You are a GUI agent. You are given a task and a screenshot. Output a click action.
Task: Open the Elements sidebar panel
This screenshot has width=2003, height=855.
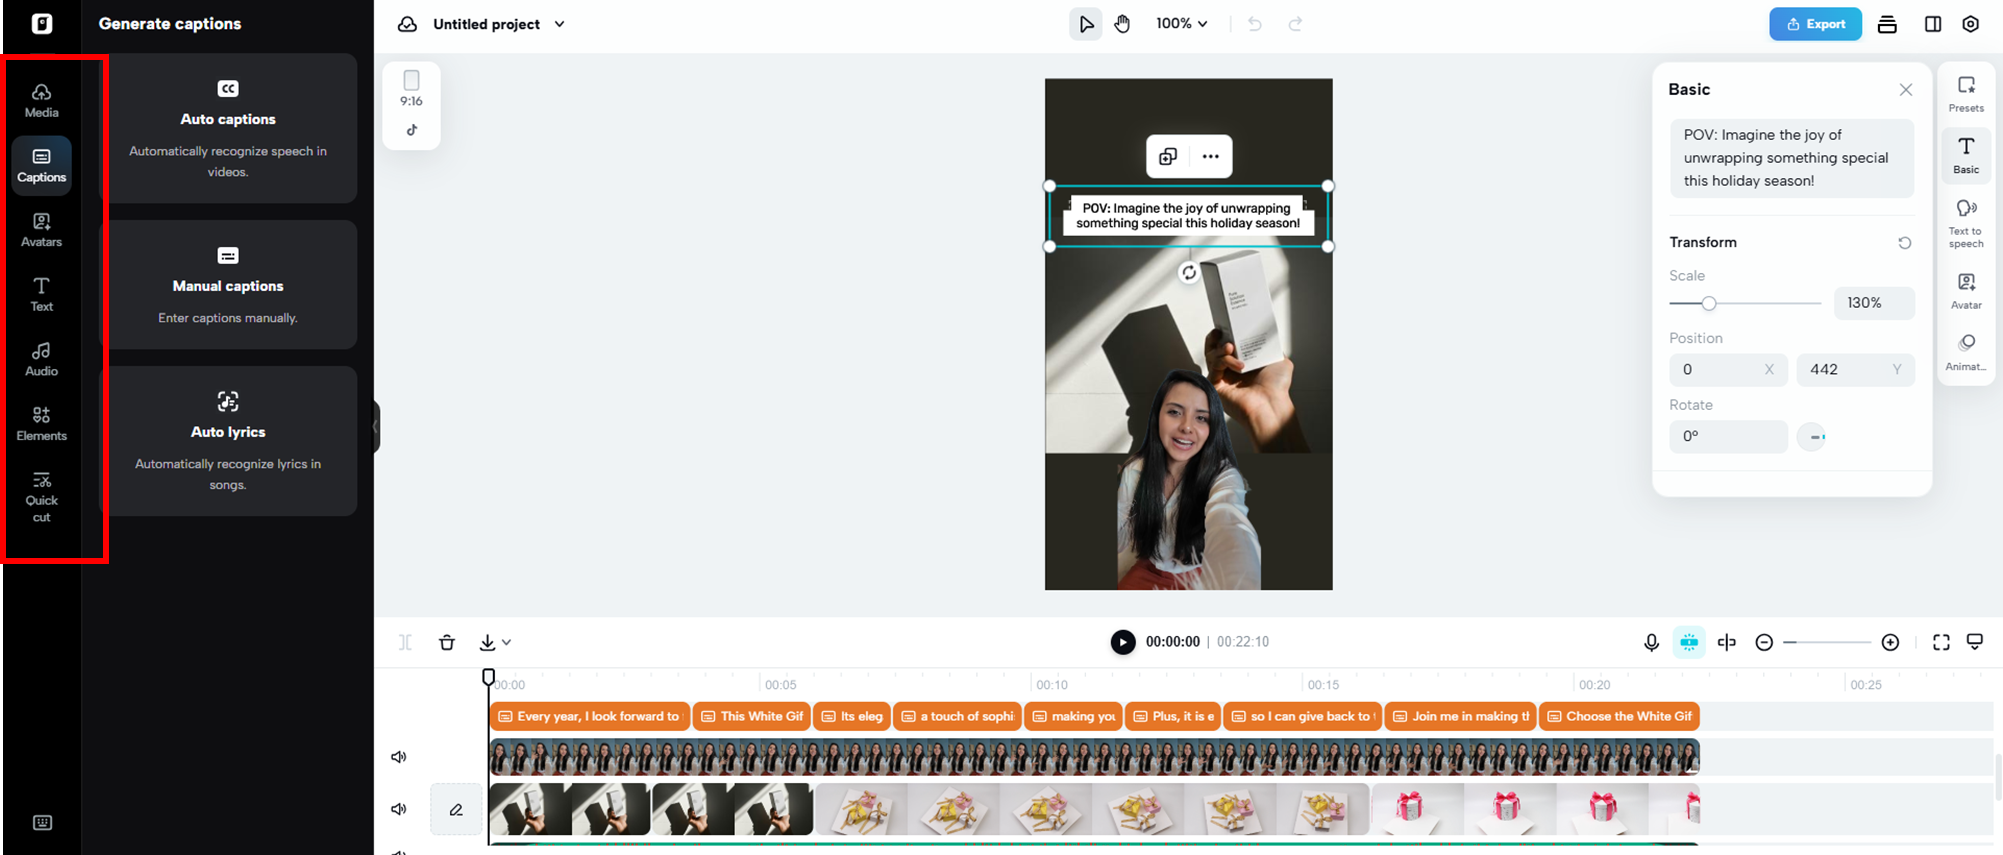pyautogui.click(x=41, y=423)
